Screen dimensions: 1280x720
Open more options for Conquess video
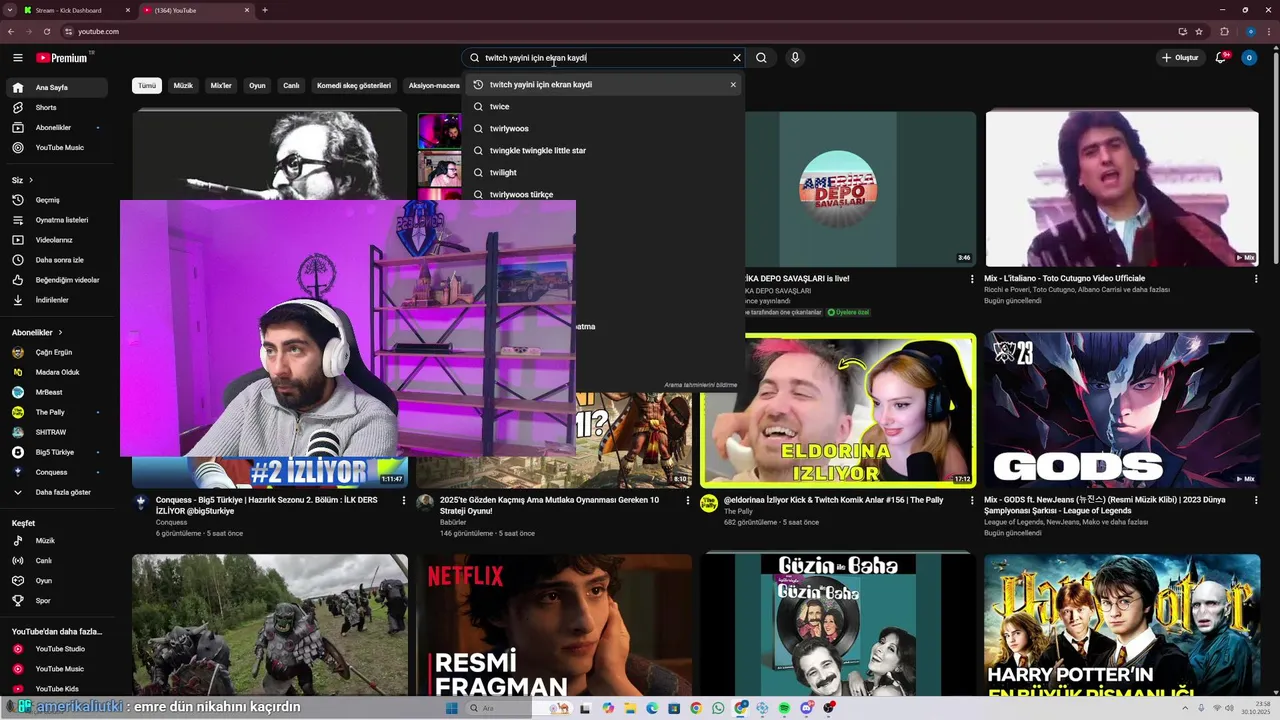click(404, 500)
